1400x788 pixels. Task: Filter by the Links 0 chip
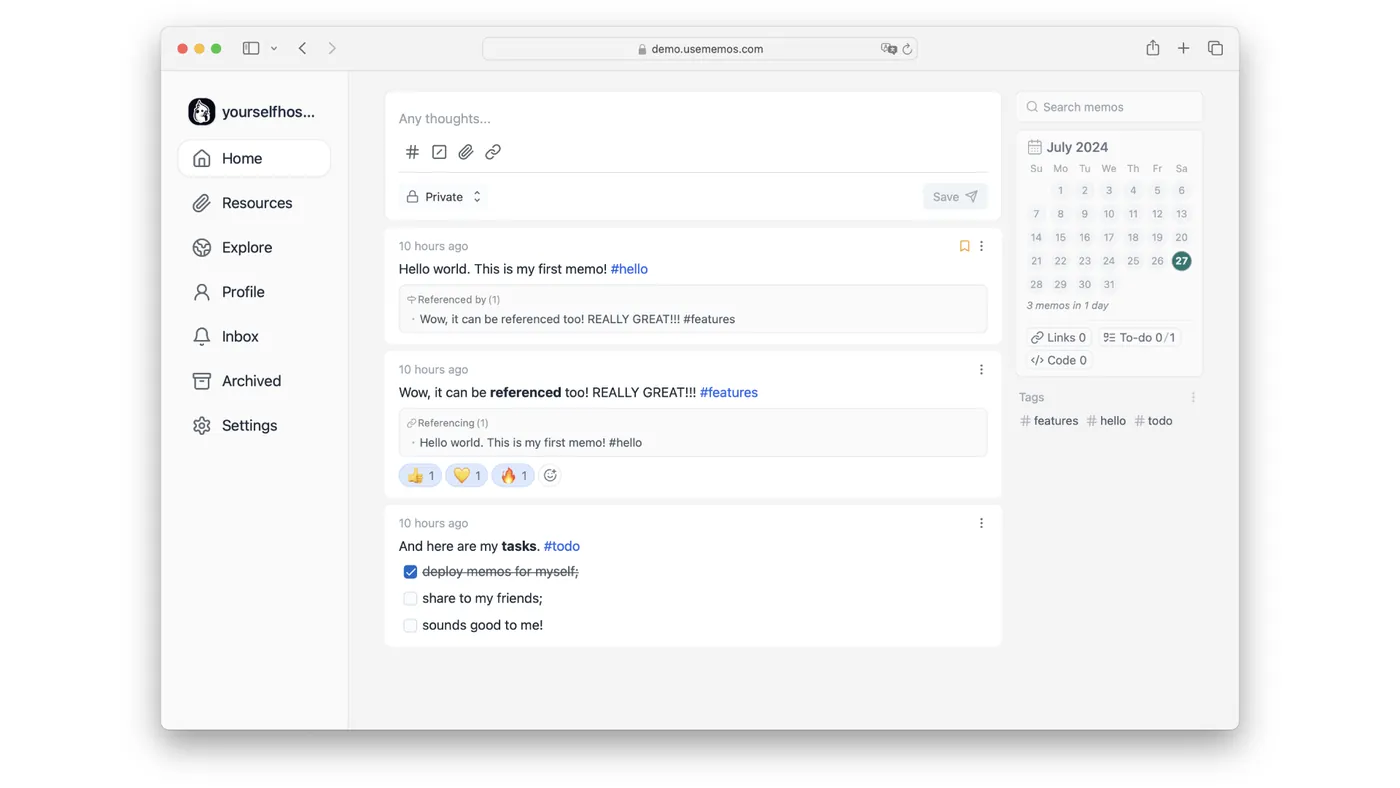1058,338
